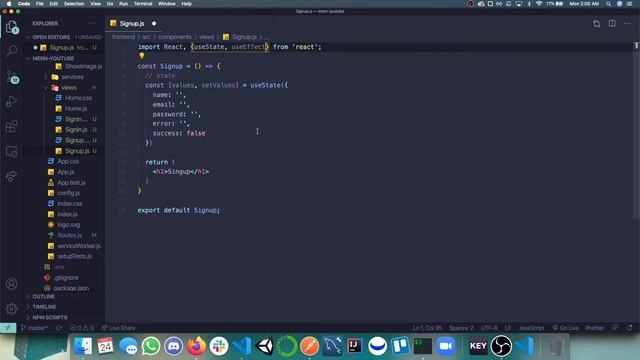This screenshot has width=640, height=360.
Task: Open the Terminal menu
Action: pyautogui.click(x=143, y=4)
